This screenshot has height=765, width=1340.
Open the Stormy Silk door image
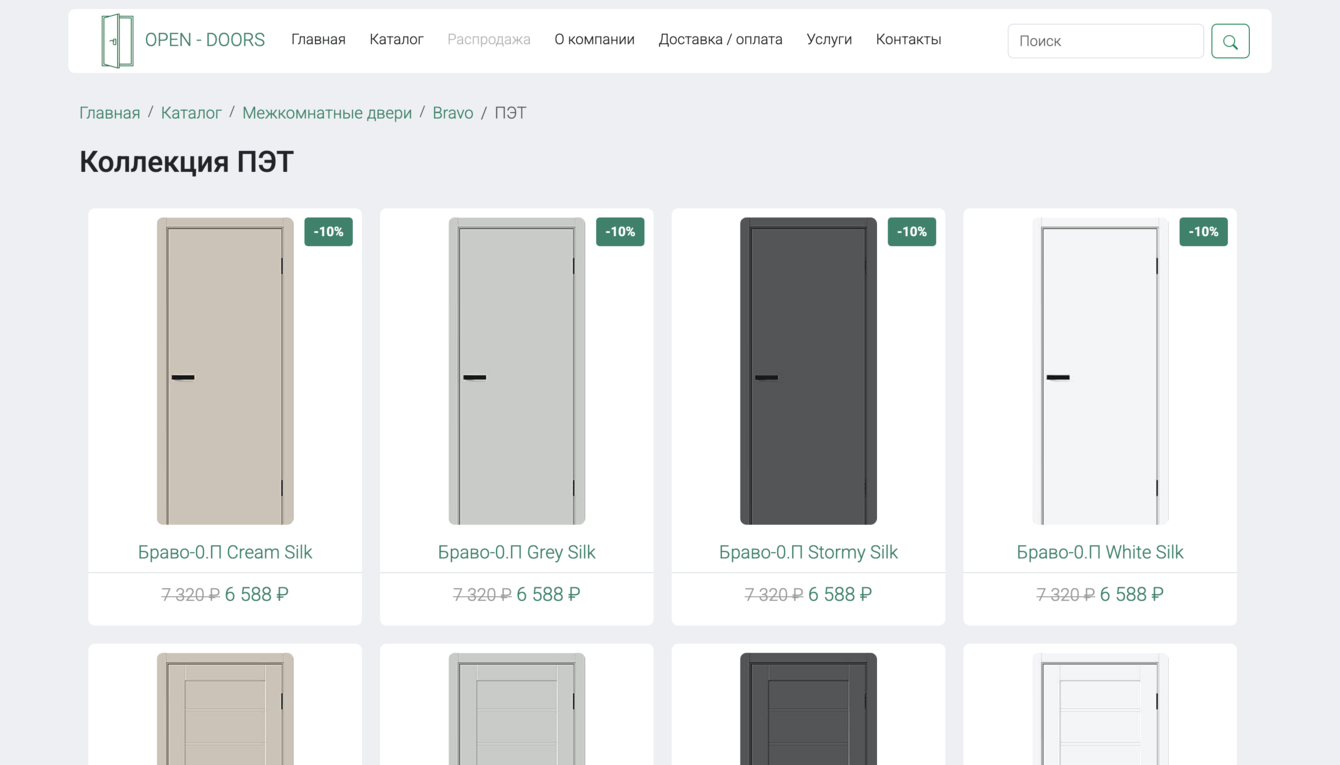808,371
